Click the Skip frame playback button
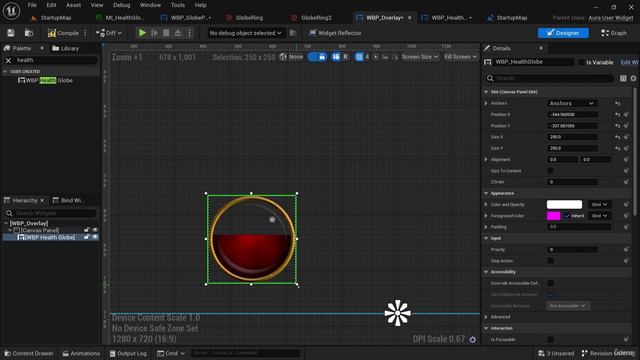The width and height of the screenshot is (640, 360). tap(154, 33)
